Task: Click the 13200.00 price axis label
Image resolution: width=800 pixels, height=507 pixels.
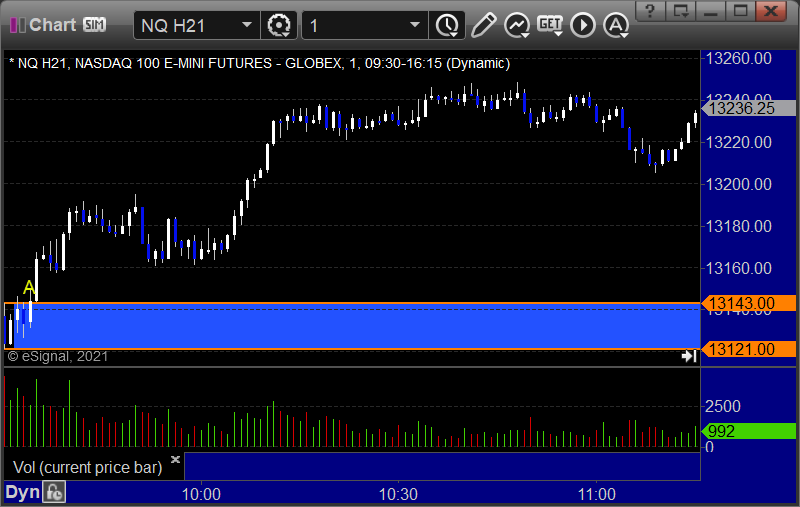Action: pyautogui.click(x=738, y=184)
